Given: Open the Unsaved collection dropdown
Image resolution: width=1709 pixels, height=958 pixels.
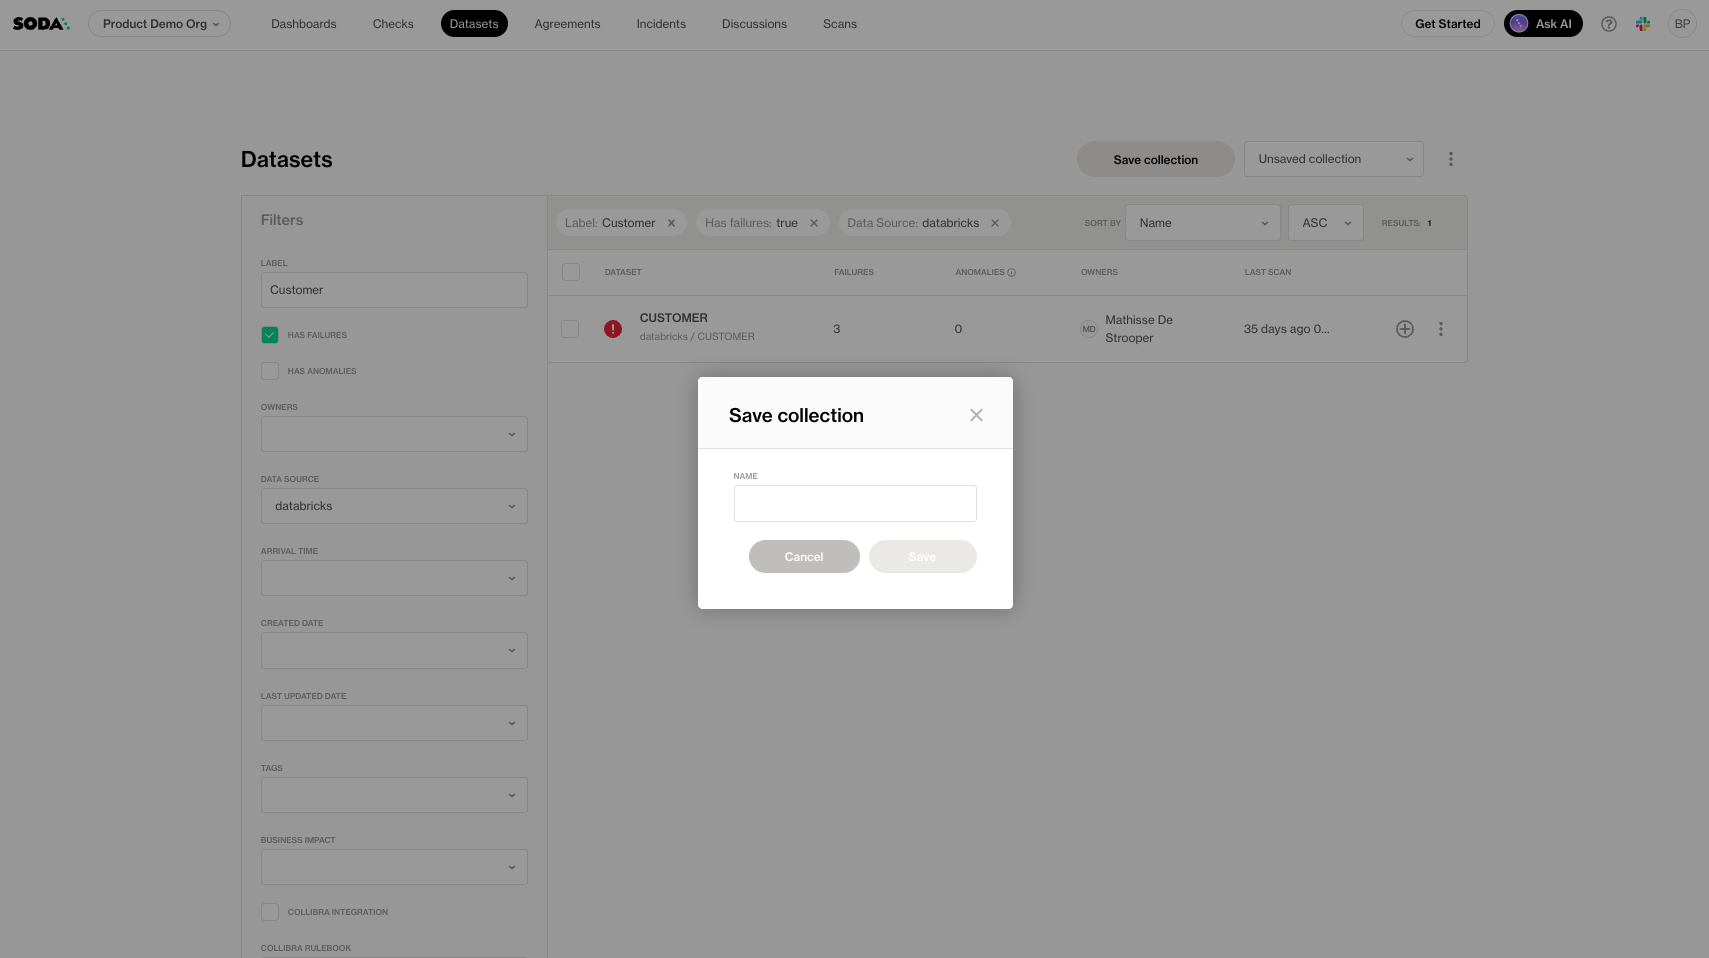Looking at the screenshot, I should 1333,159.
